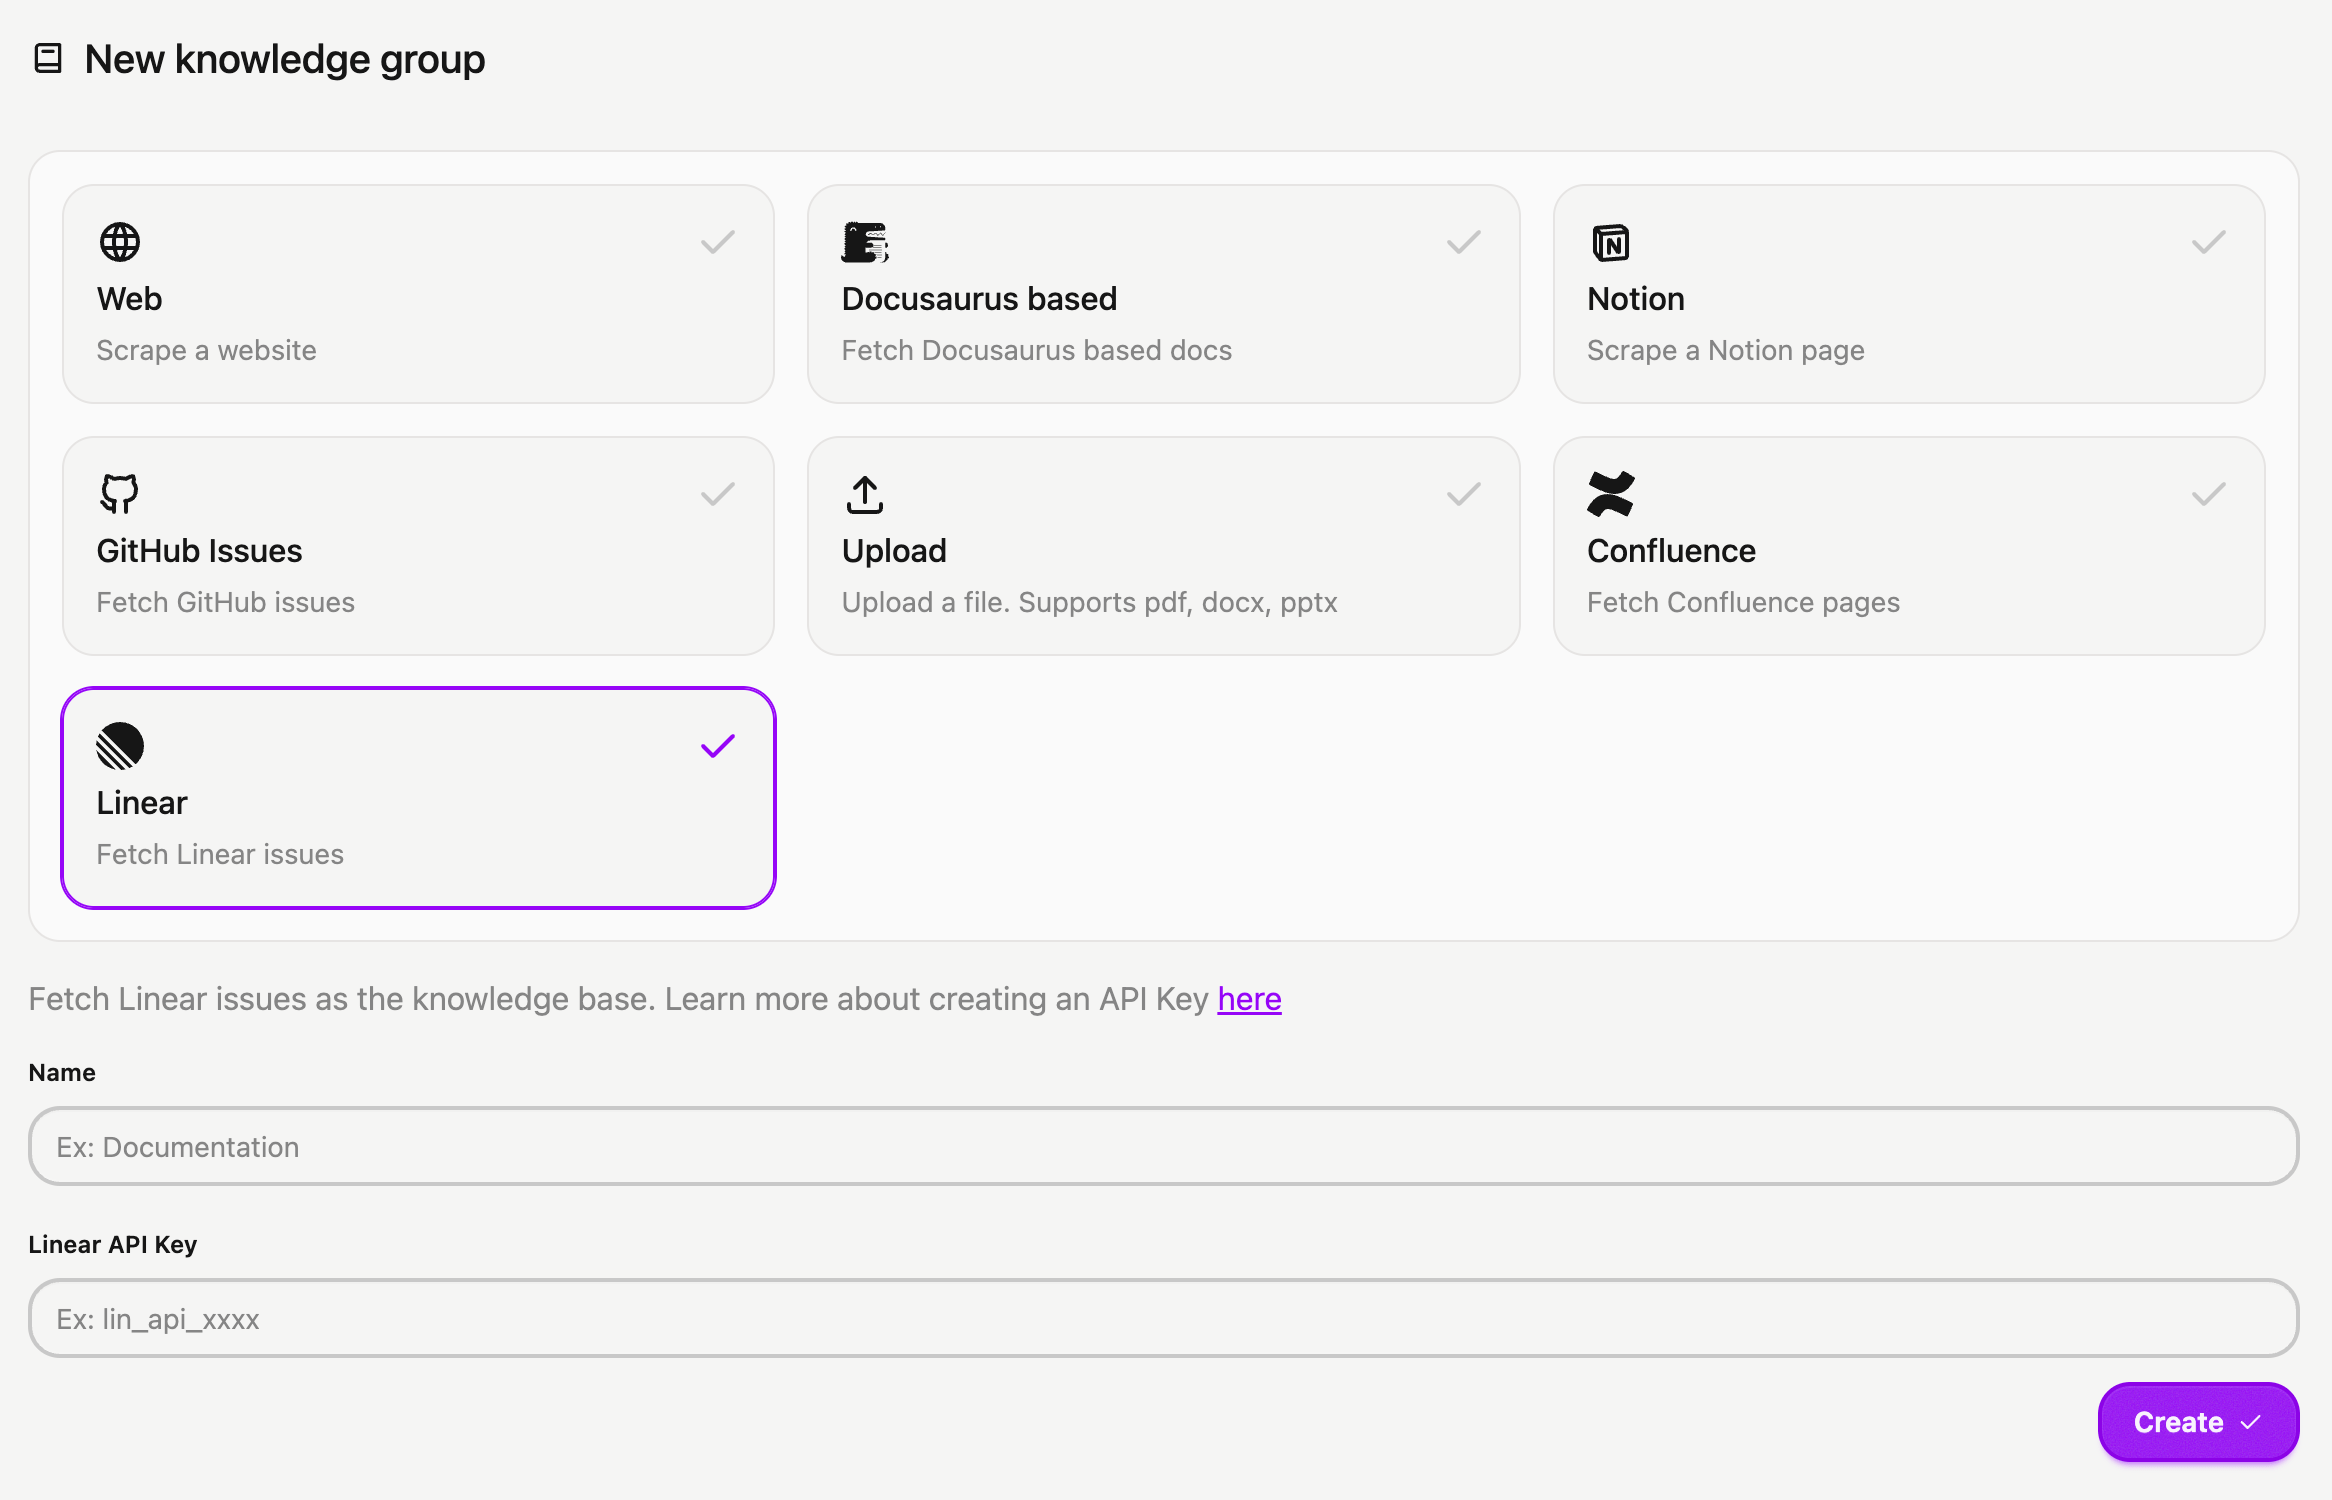Click the book icon beside page title

[x=48, y=59]
